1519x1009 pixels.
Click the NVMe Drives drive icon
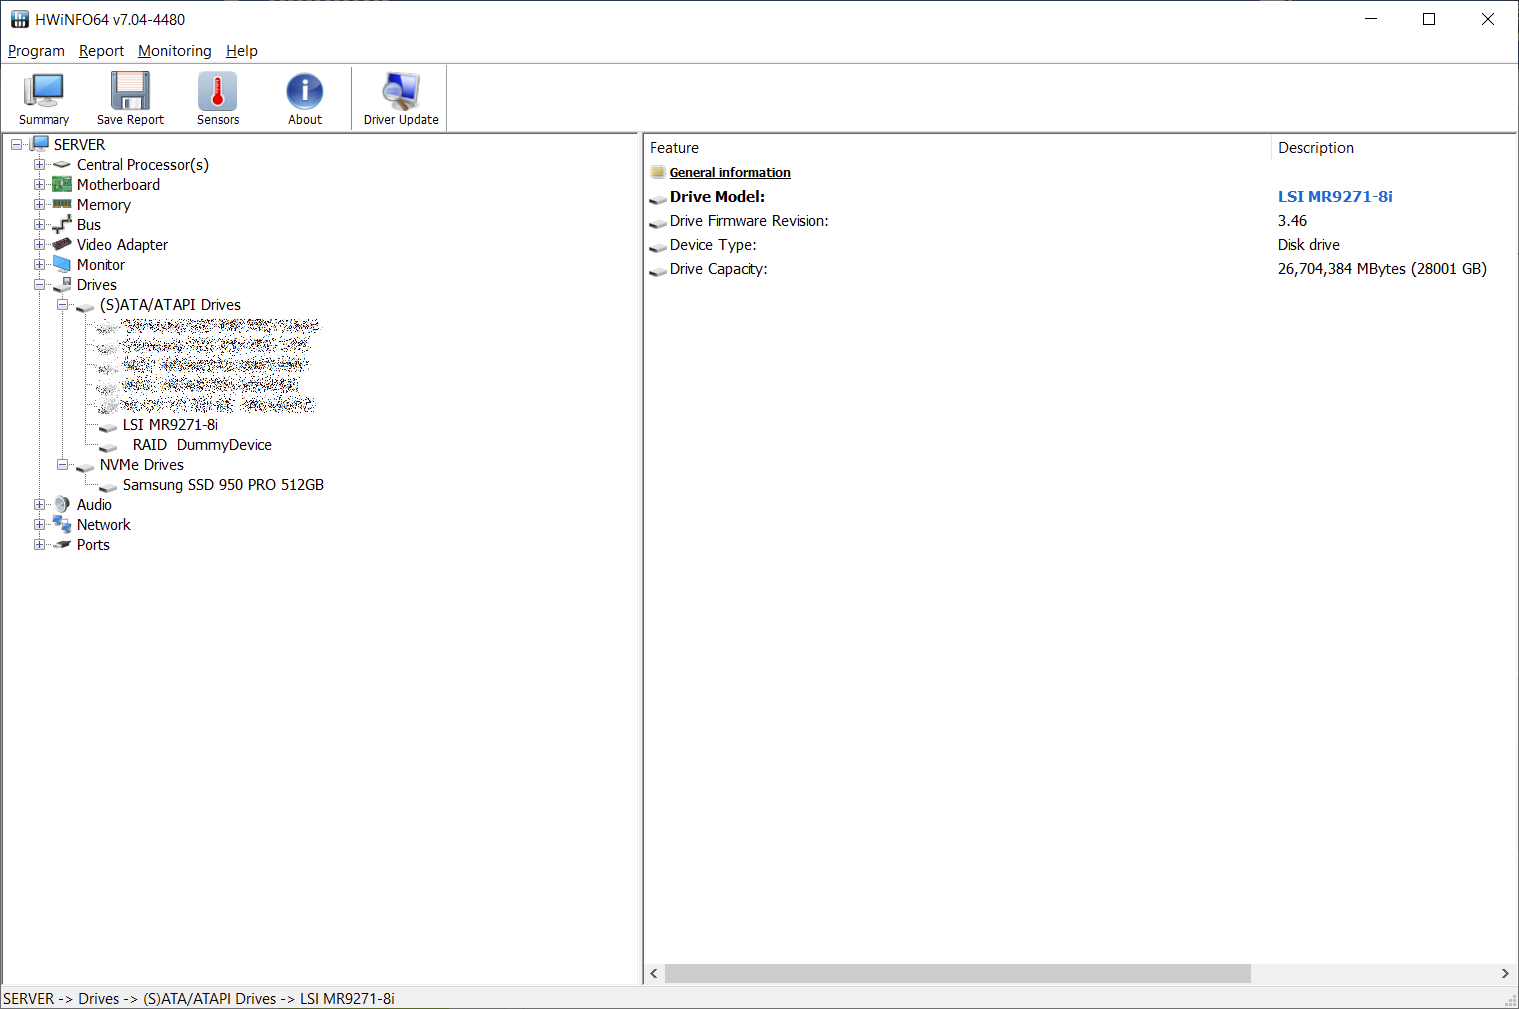click(x=85, y=466)
